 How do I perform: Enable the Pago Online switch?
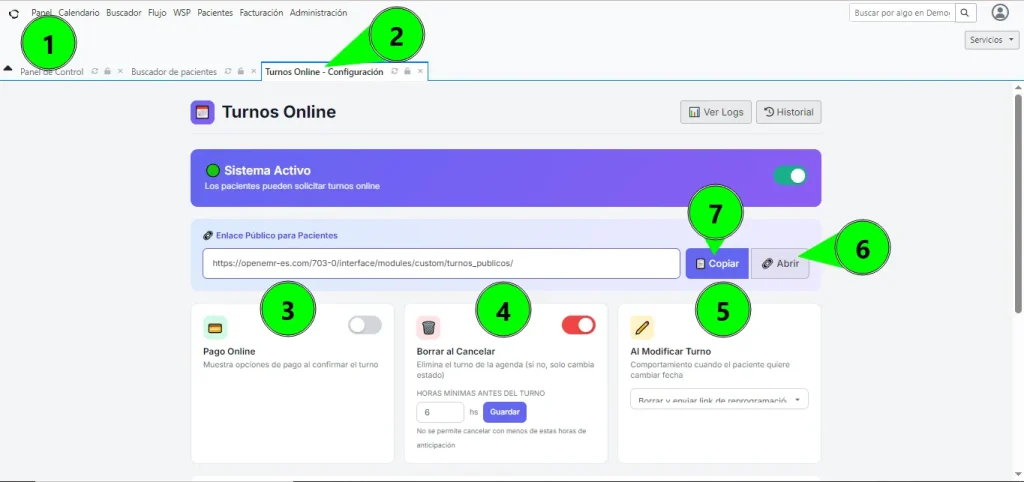click(x=365, y=325)
